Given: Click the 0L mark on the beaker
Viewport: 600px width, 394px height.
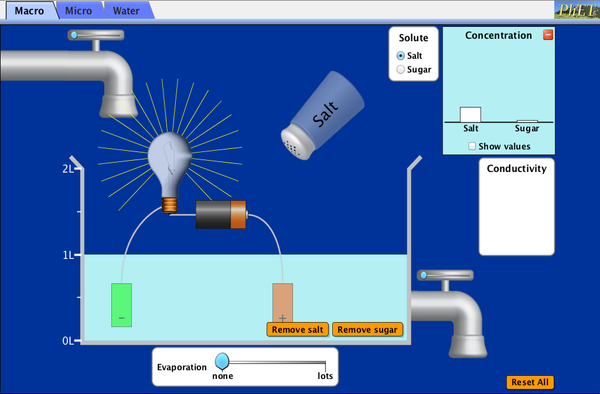Looking at the screenshot, I should [68, 341].
